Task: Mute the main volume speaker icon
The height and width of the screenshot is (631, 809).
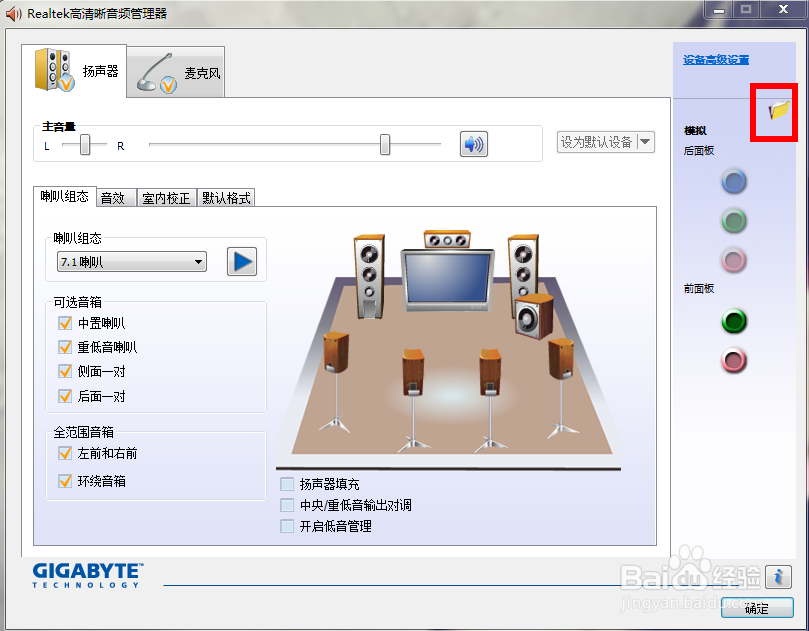Action: (473, 144)
